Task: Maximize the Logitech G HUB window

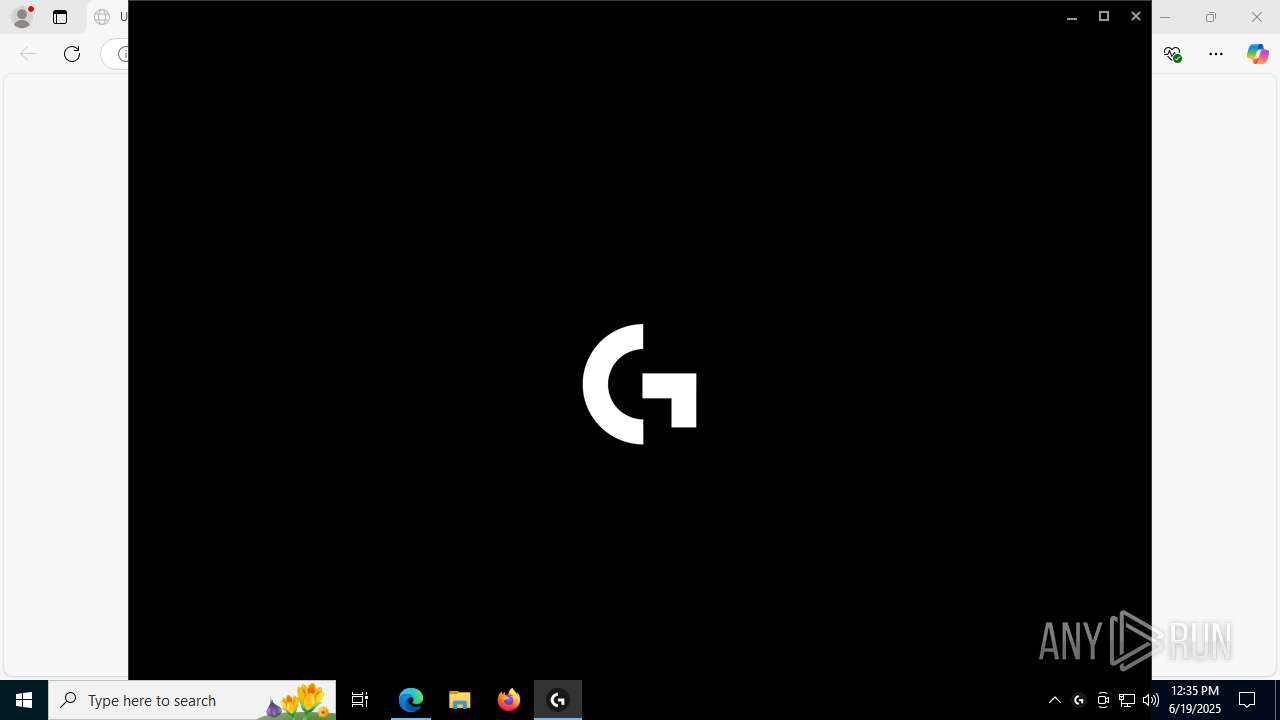Action: 1104,16
